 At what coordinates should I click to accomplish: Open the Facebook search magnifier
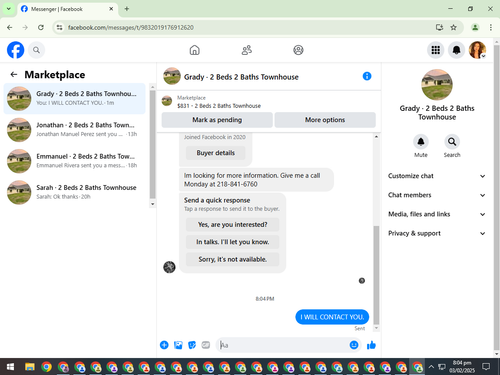[36, 50]
